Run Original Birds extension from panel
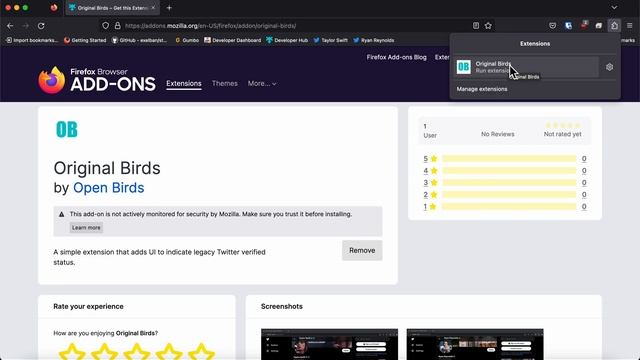Screen dimensions: 640x360 point(526,67)
